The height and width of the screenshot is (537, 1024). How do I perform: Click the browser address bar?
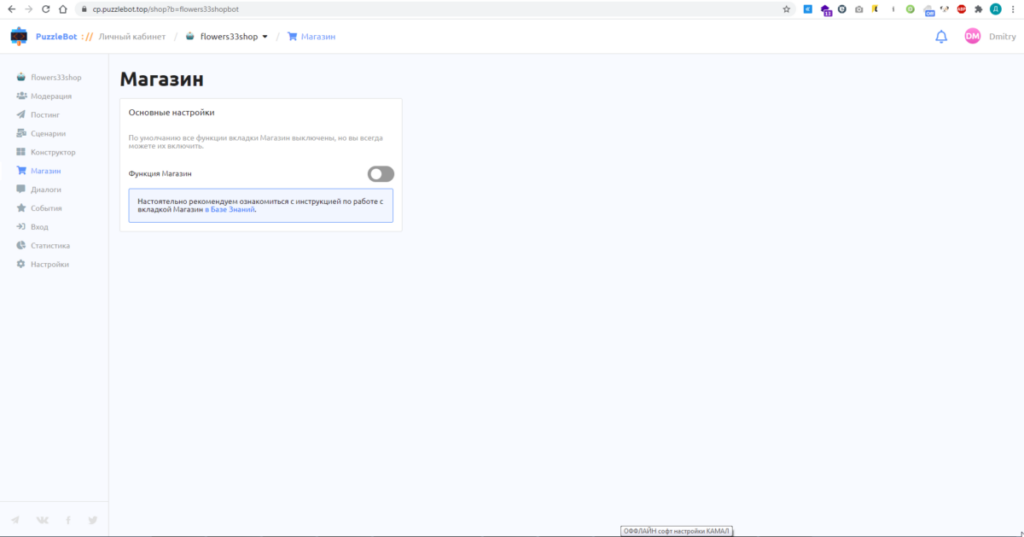[x=400, y=9]
